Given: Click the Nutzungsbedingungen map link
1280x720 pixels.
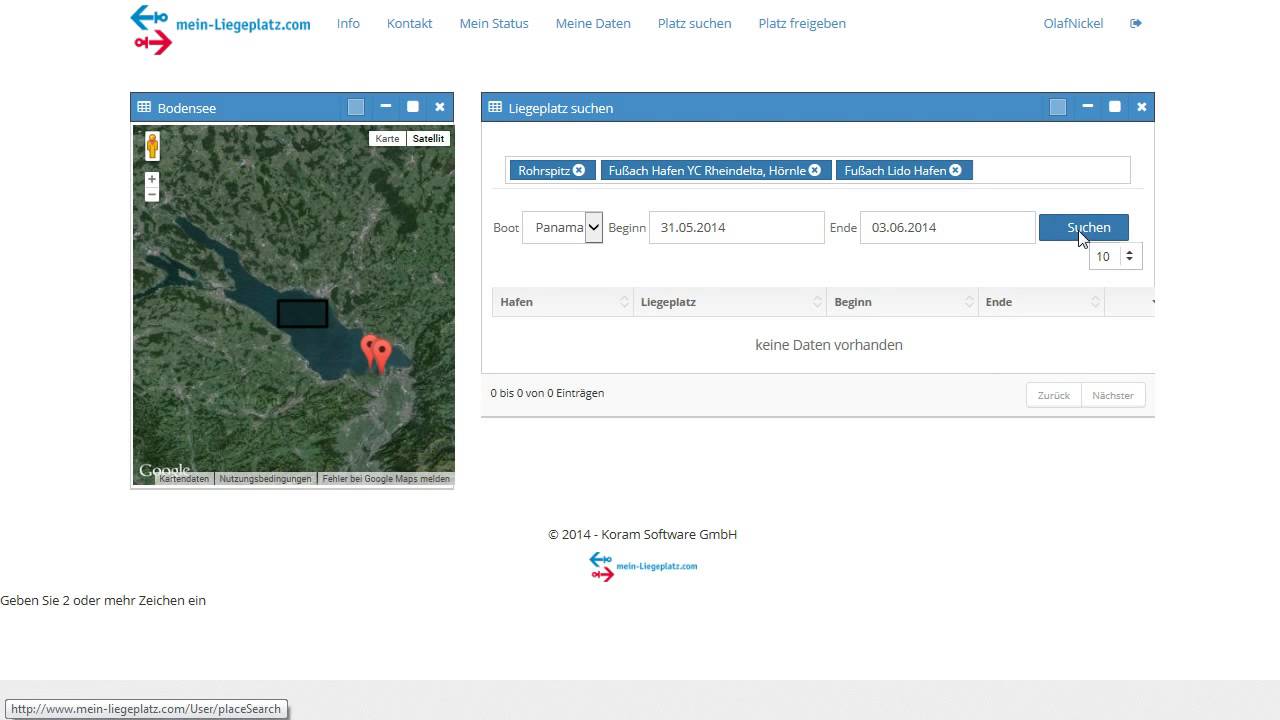Looking at the screenshot, I should 265,479.
